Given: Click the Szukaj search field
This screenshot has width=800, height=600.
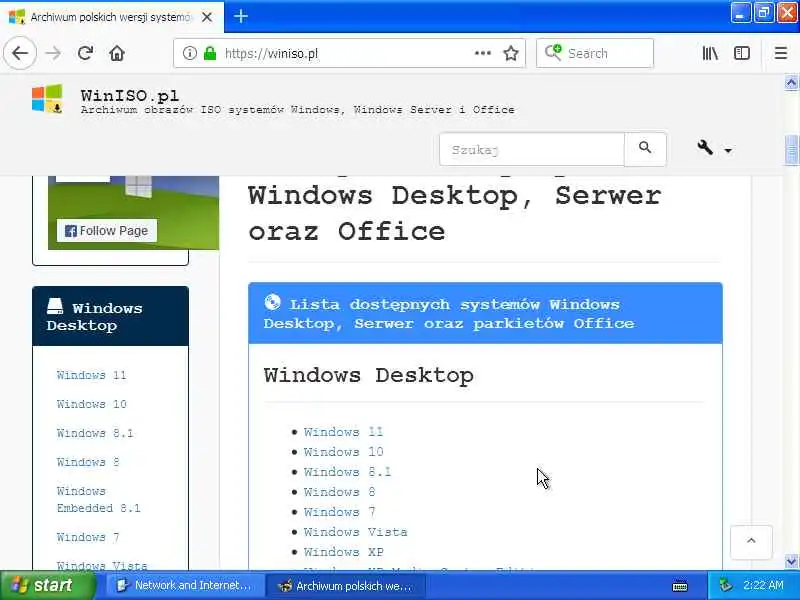Looking at the screenshot, I should [x=532, y=149].
